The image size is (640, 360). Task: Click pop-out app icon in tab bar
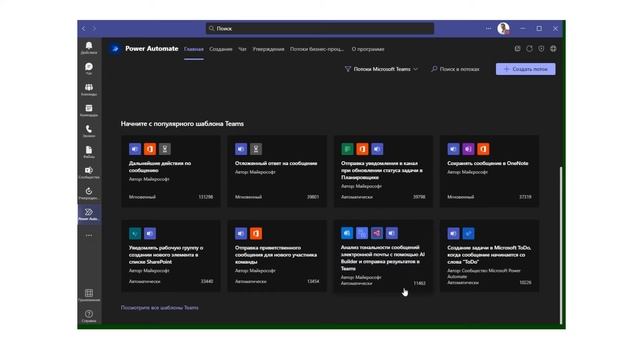click(x=518, y=49)
